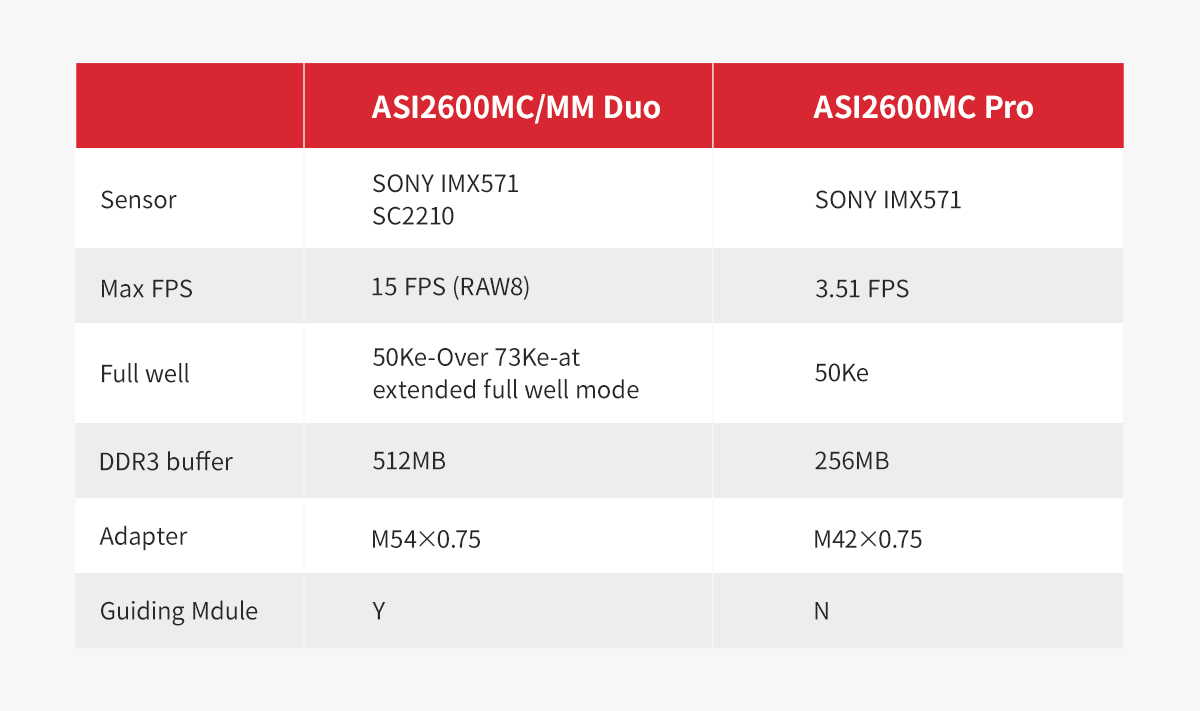Select the 50Ke value in Pro column
The width and height of the screenshot is (1200, 711).
point(842,374)
